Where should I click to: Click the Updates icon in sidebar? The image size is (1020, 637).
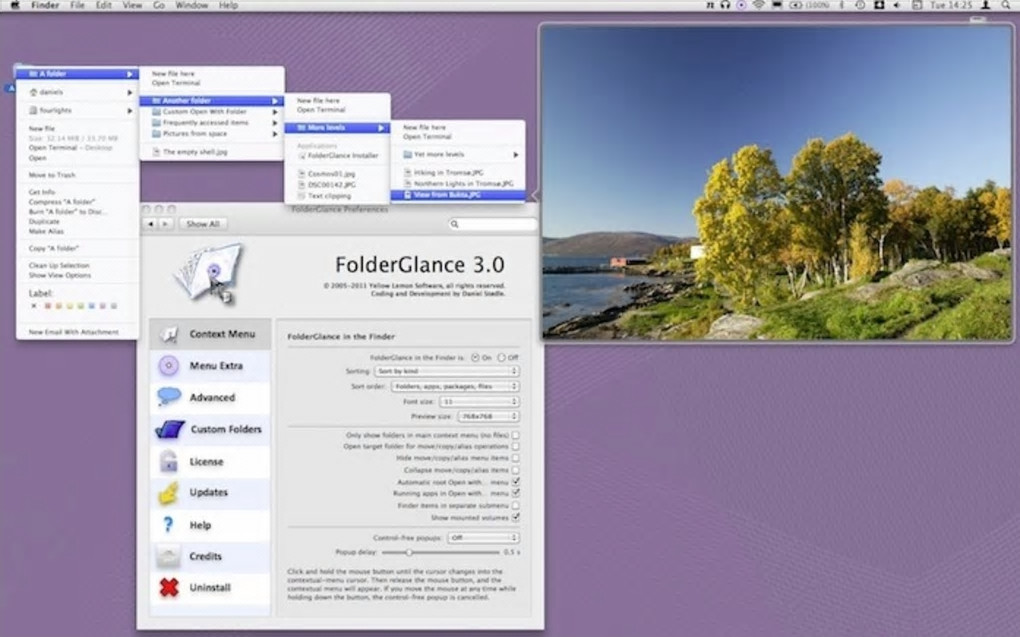(169, 492)
